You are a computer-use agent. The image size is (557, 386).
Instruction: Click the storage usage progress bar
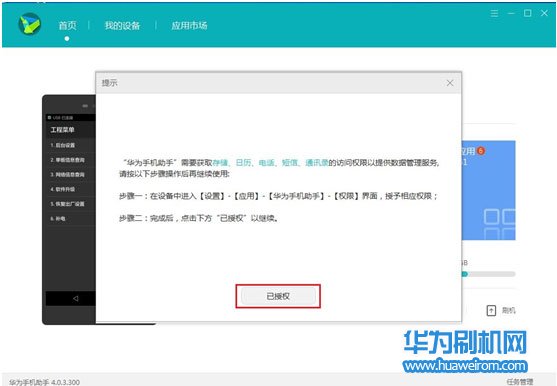488,274
